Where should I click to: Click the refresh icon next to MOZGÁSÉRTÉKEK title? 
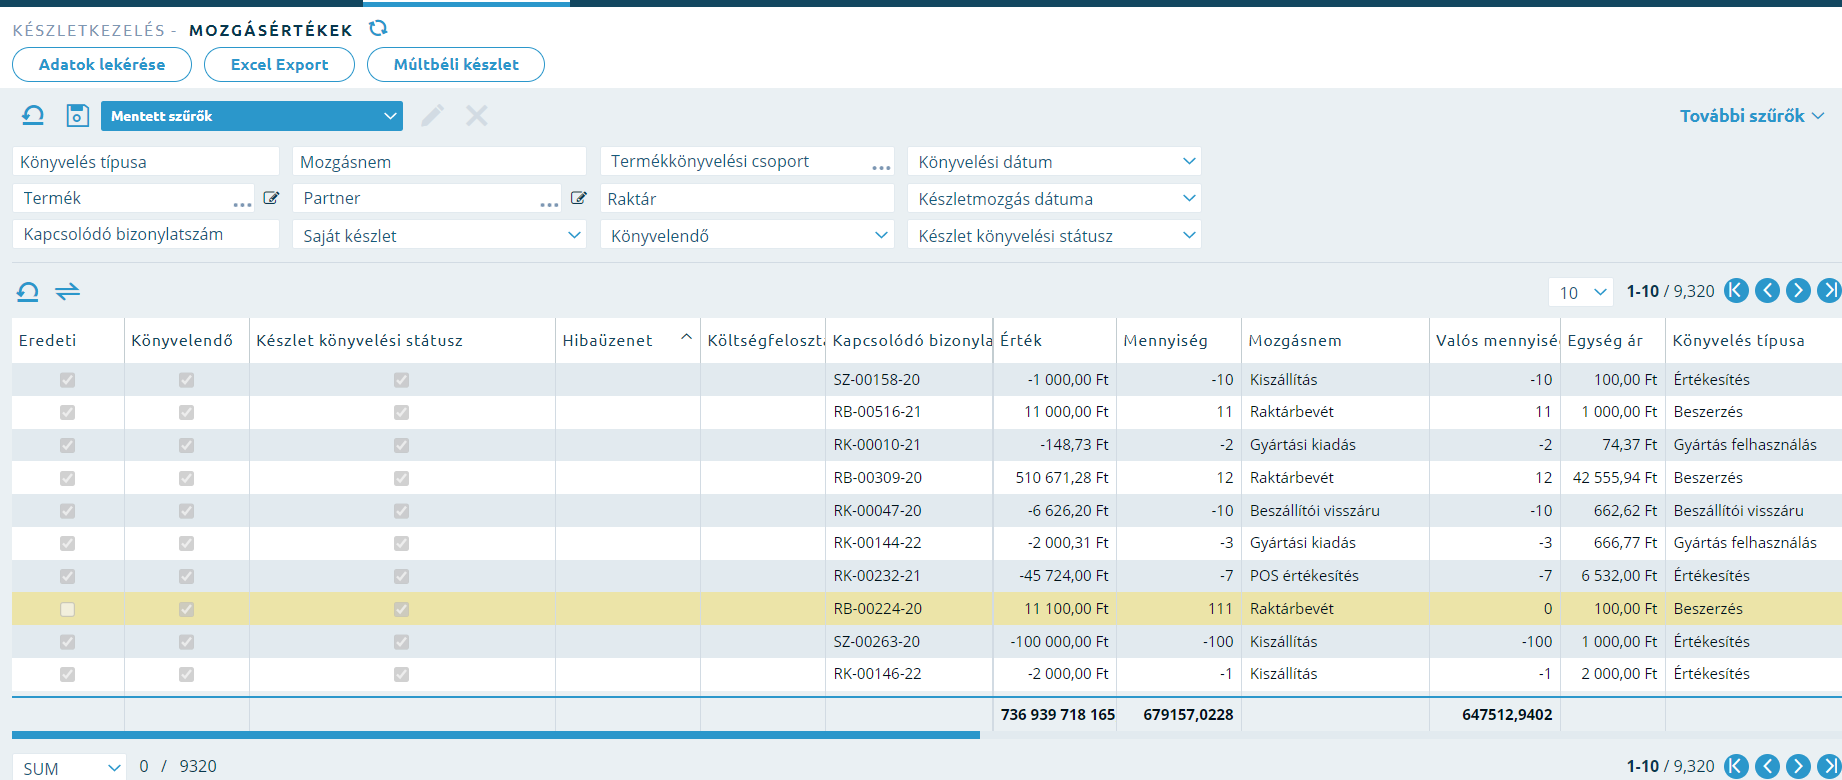click(x=378, y=28)
